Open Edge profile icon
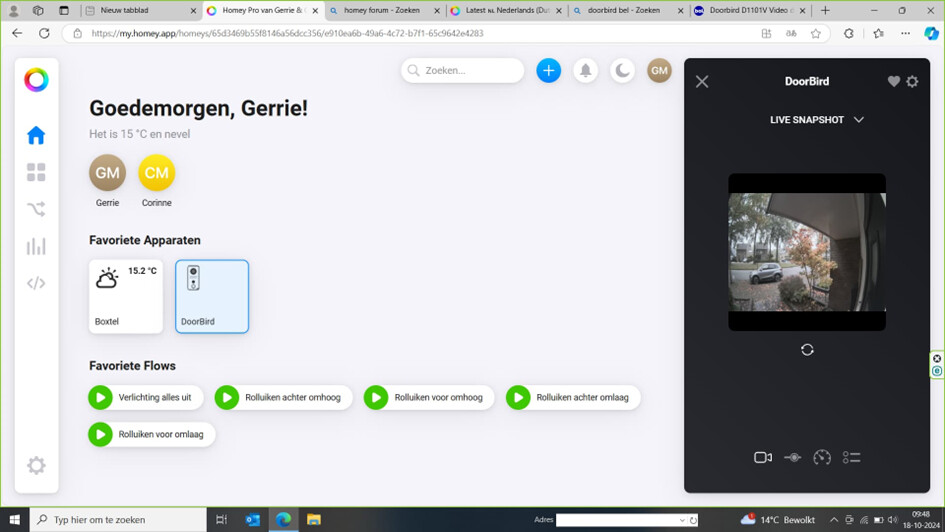Image resolution: width=945 pixels, height=532 pixels. (x=13, y=10)
